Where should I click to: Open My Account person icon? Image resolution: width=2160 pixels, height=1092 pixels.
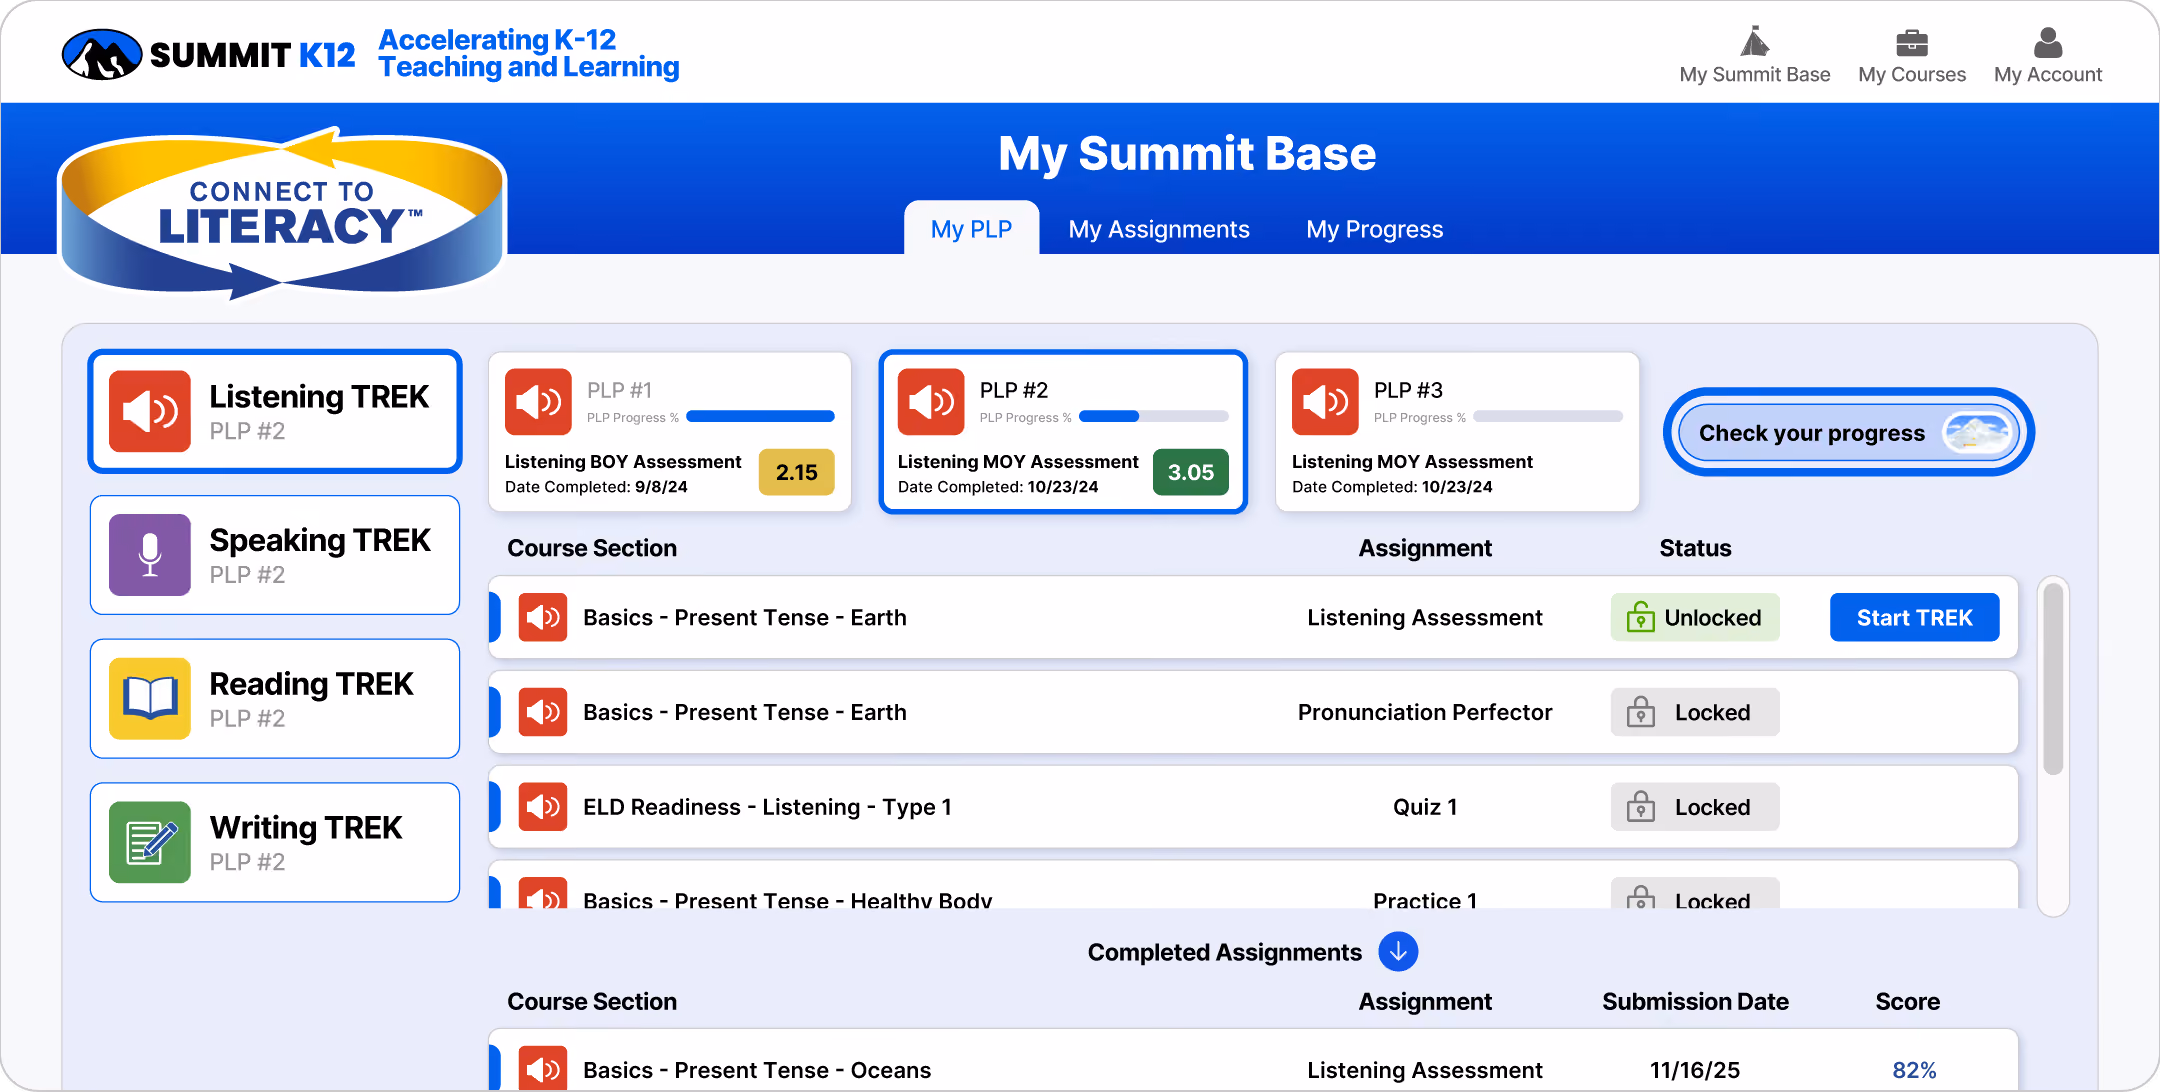tap(2047, 42)
